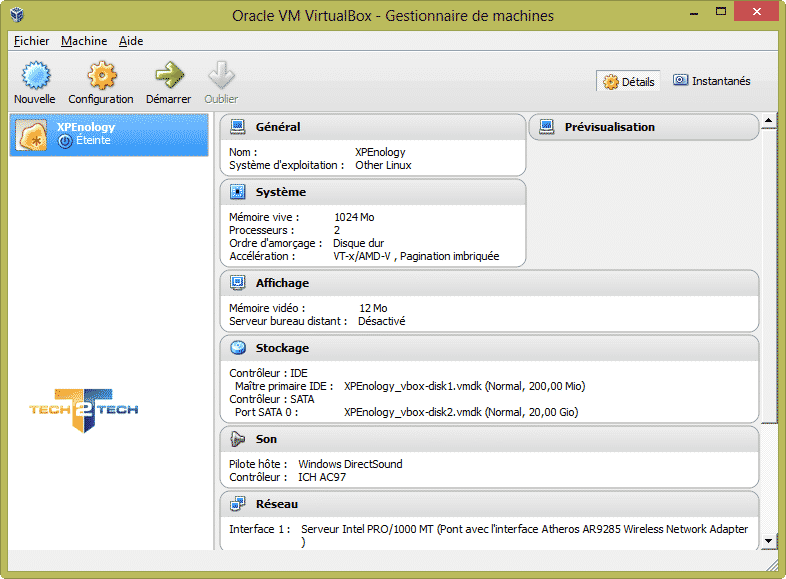Open the Fichier menu
Image resolution: width=786 pixels, height=579 pixels.
(31, 41)
